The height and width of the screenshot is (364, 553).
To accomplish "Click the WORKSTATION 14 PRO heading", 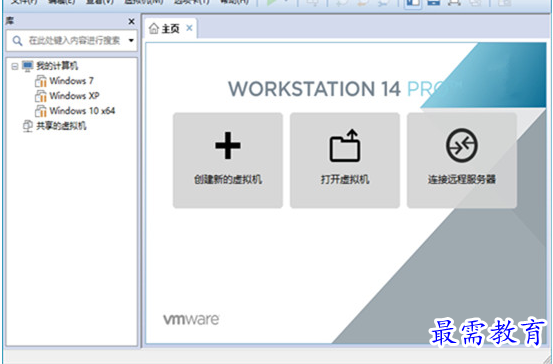I will [346, 89].
